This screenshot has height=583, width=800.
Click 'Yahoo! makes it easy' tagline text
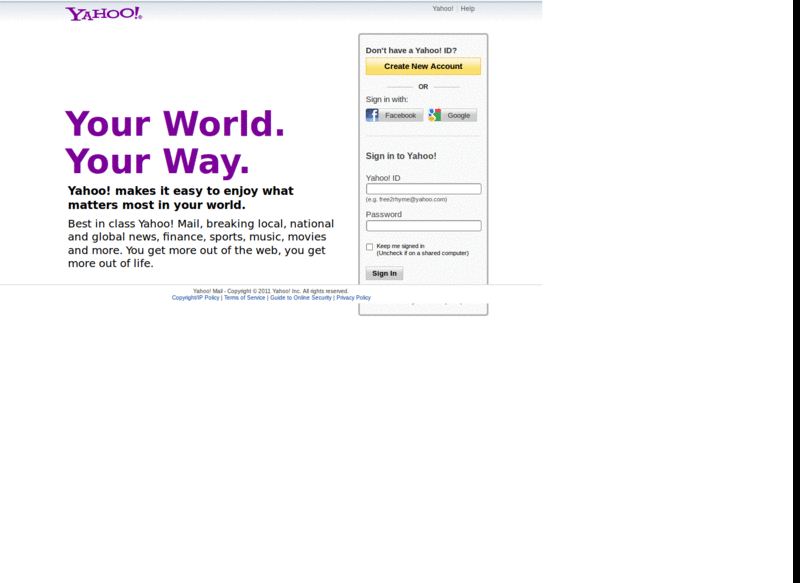tap(181, 198)
